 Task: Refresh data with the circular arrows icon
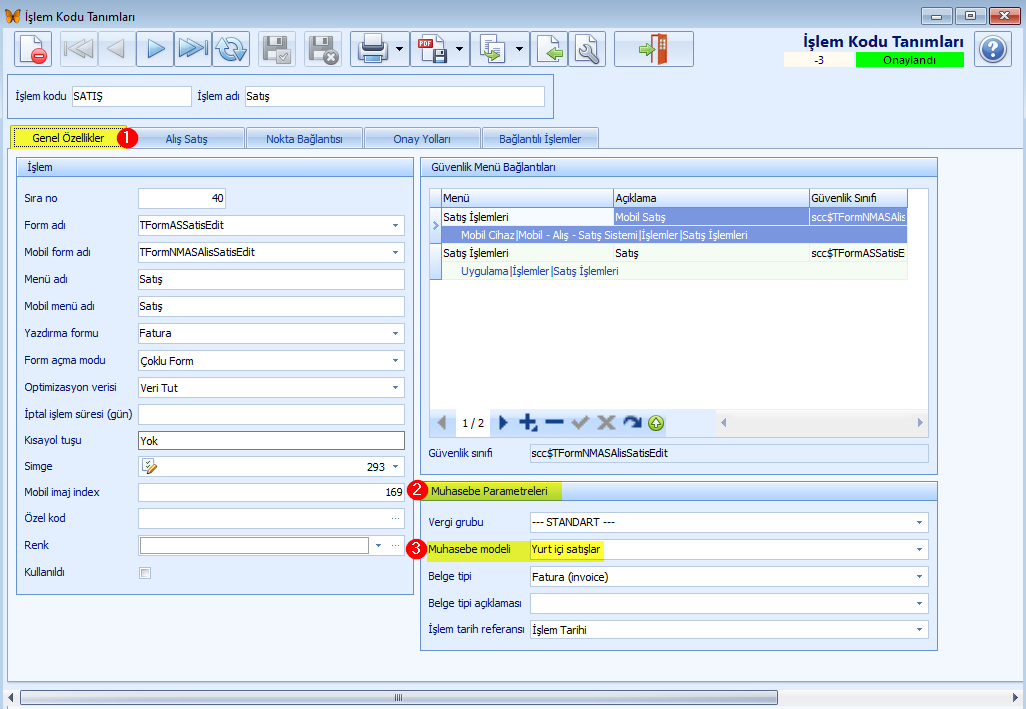point(231,49)
